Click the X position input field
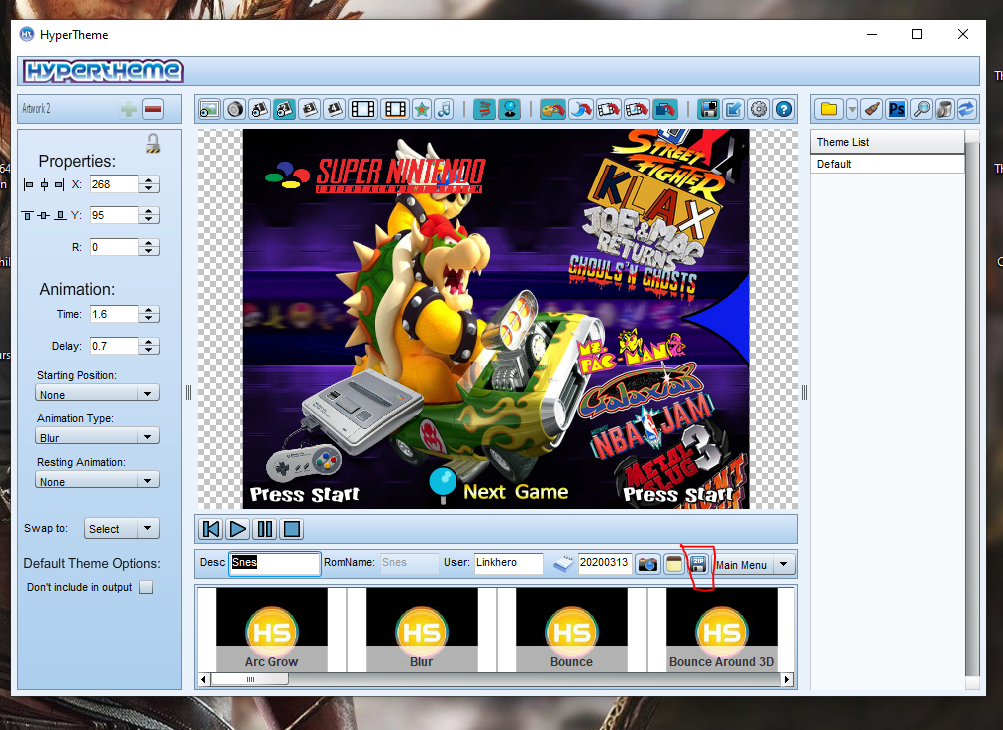 (x=114, y=184)
